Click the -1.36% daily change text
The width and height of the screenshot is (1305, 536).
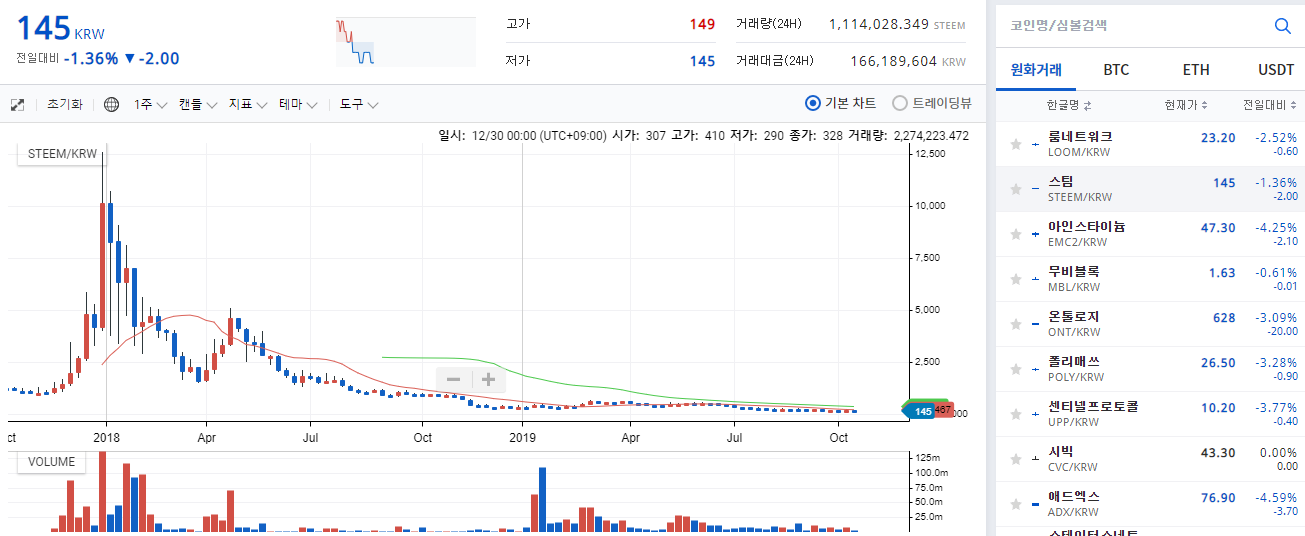click(x=91, y=59)
